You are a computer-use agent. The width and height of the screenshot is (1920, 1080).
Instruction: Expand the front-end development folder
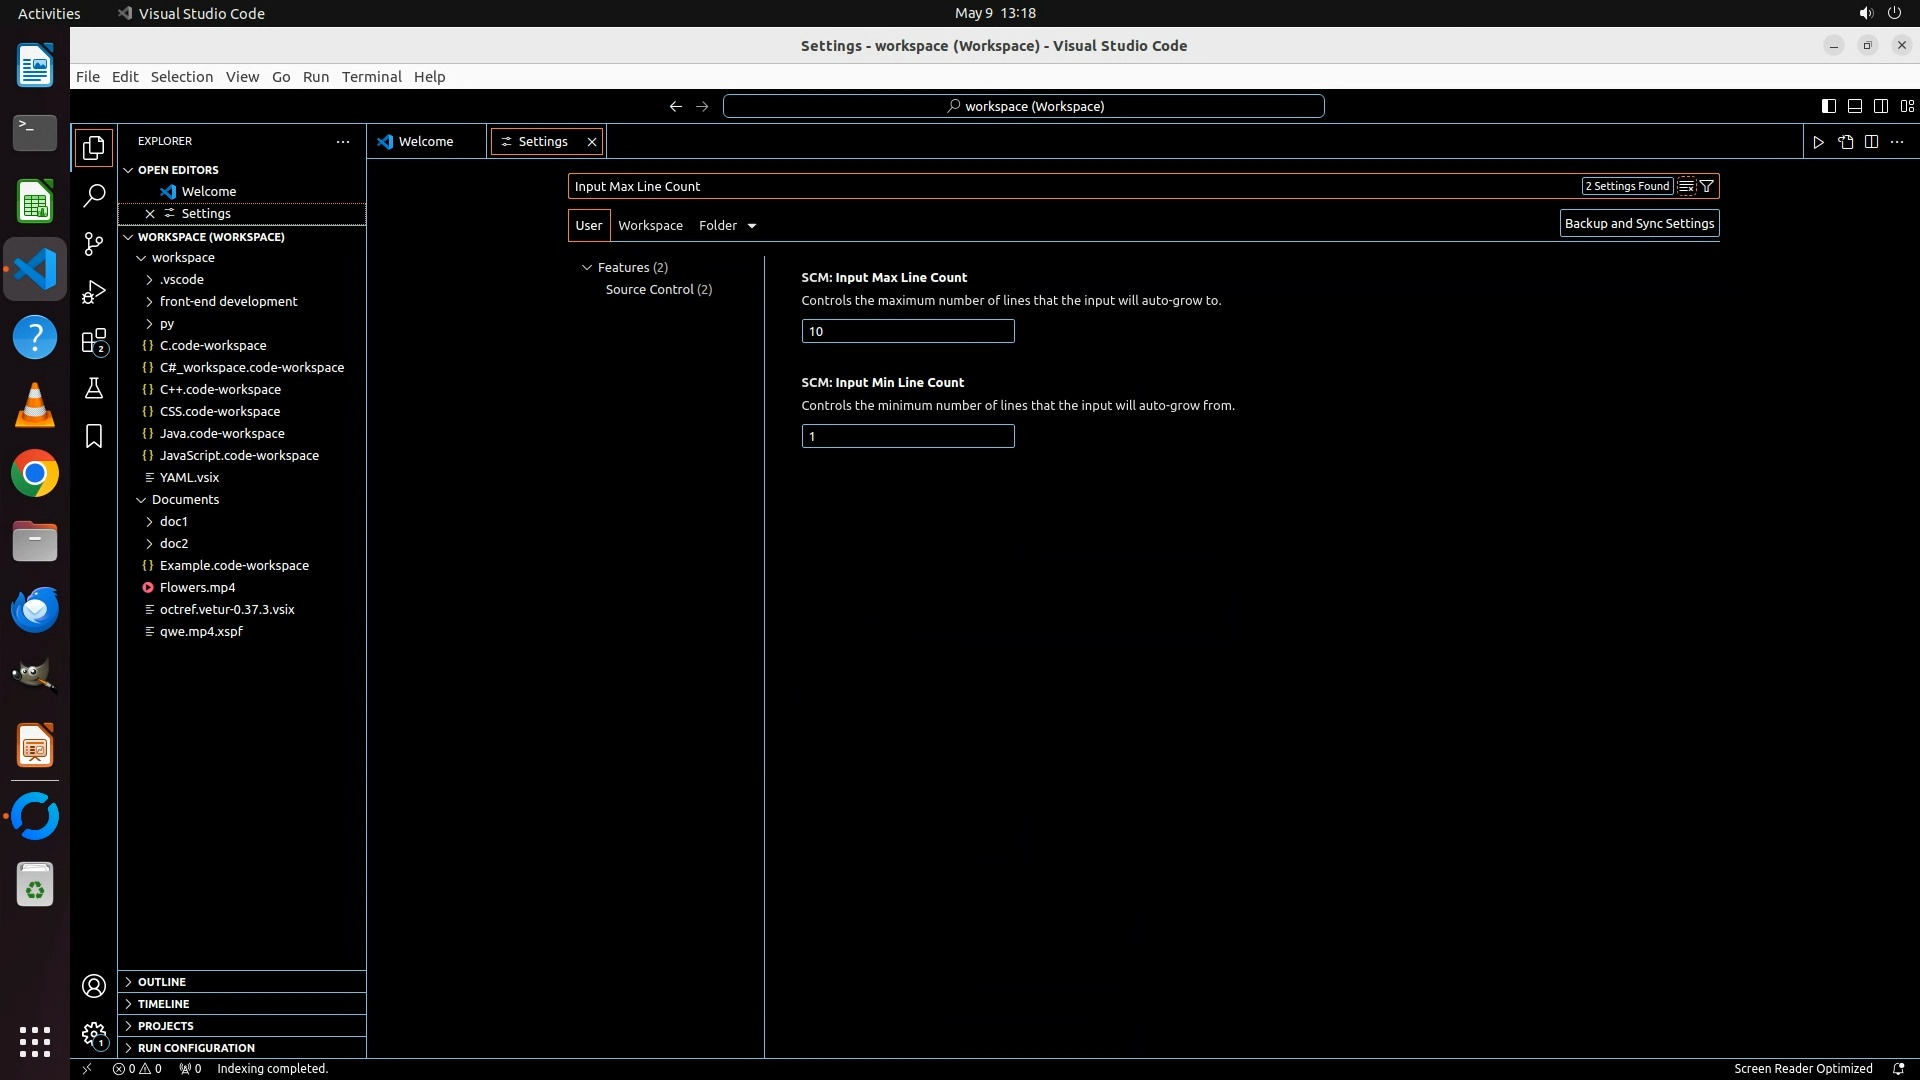pyautogui.click(x=228, y=301)
